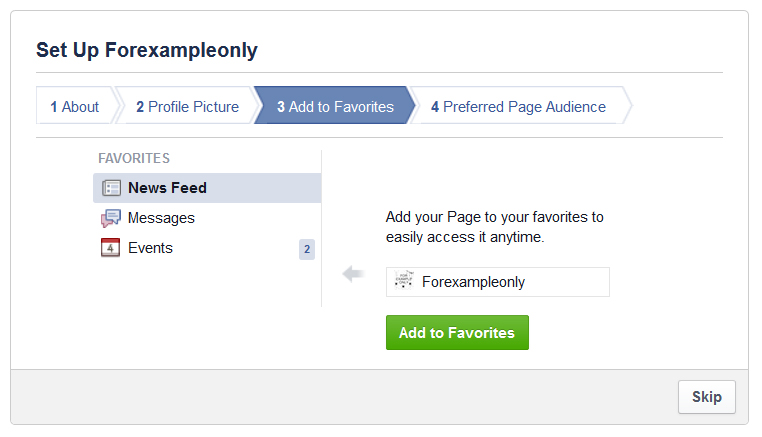The width and height of the screenshot is (762, 437).
Task: Click the FAVORITES section header
Action: pos(134,158)
